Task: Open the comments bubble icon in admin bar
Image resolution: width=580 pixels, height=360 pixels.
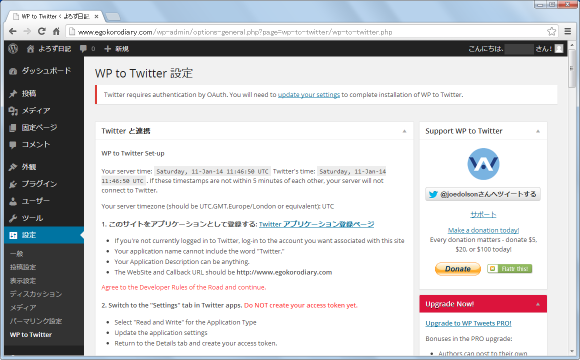Action: pos(84,48)
